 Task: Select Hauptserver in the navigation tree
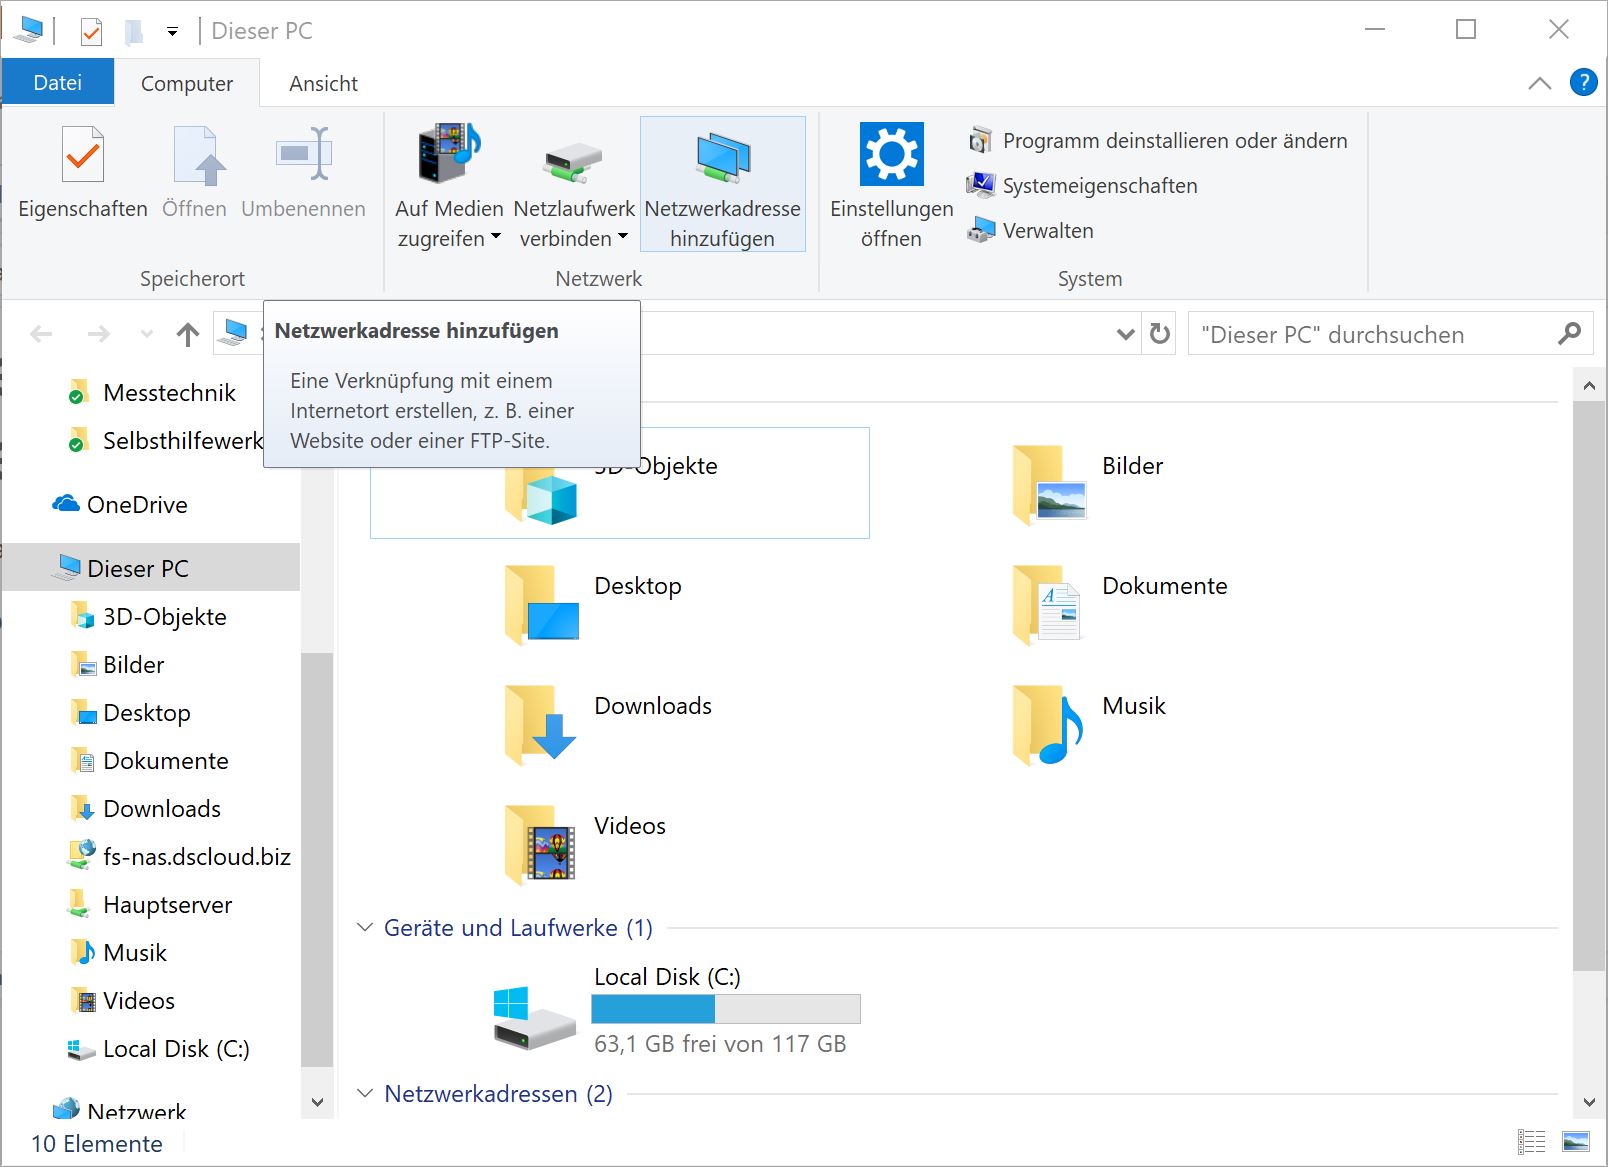tap(151, 905)
